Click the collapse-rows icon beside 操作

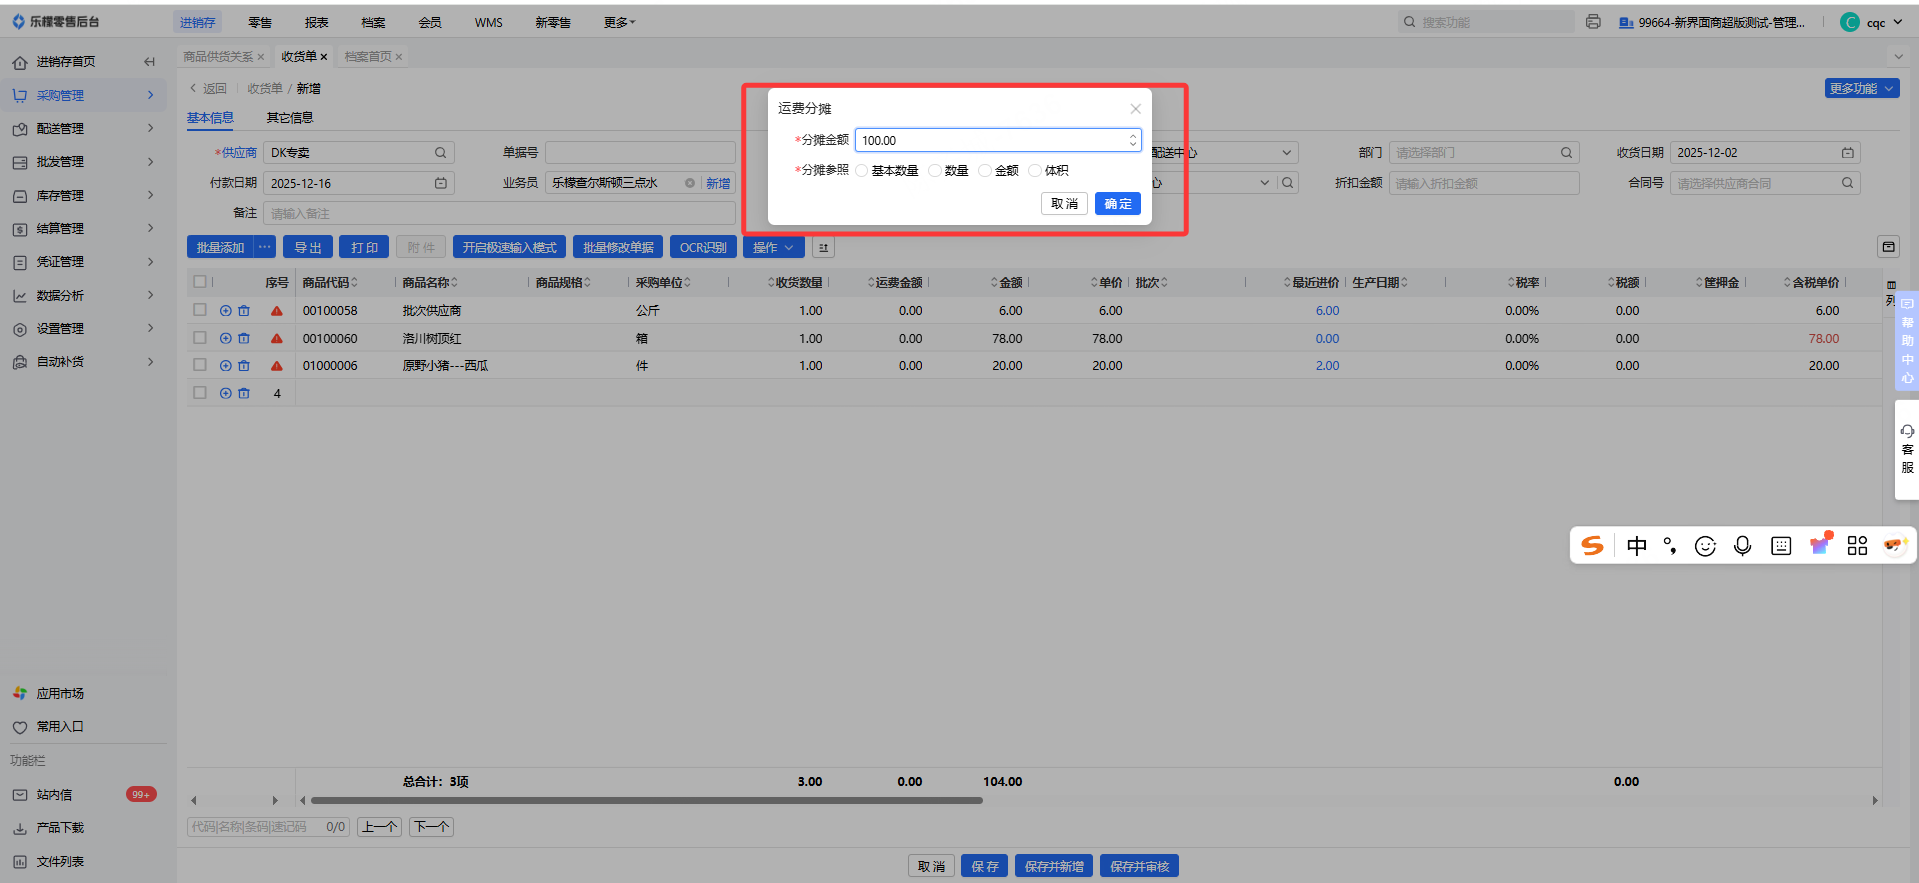click(x=823, y=248)
